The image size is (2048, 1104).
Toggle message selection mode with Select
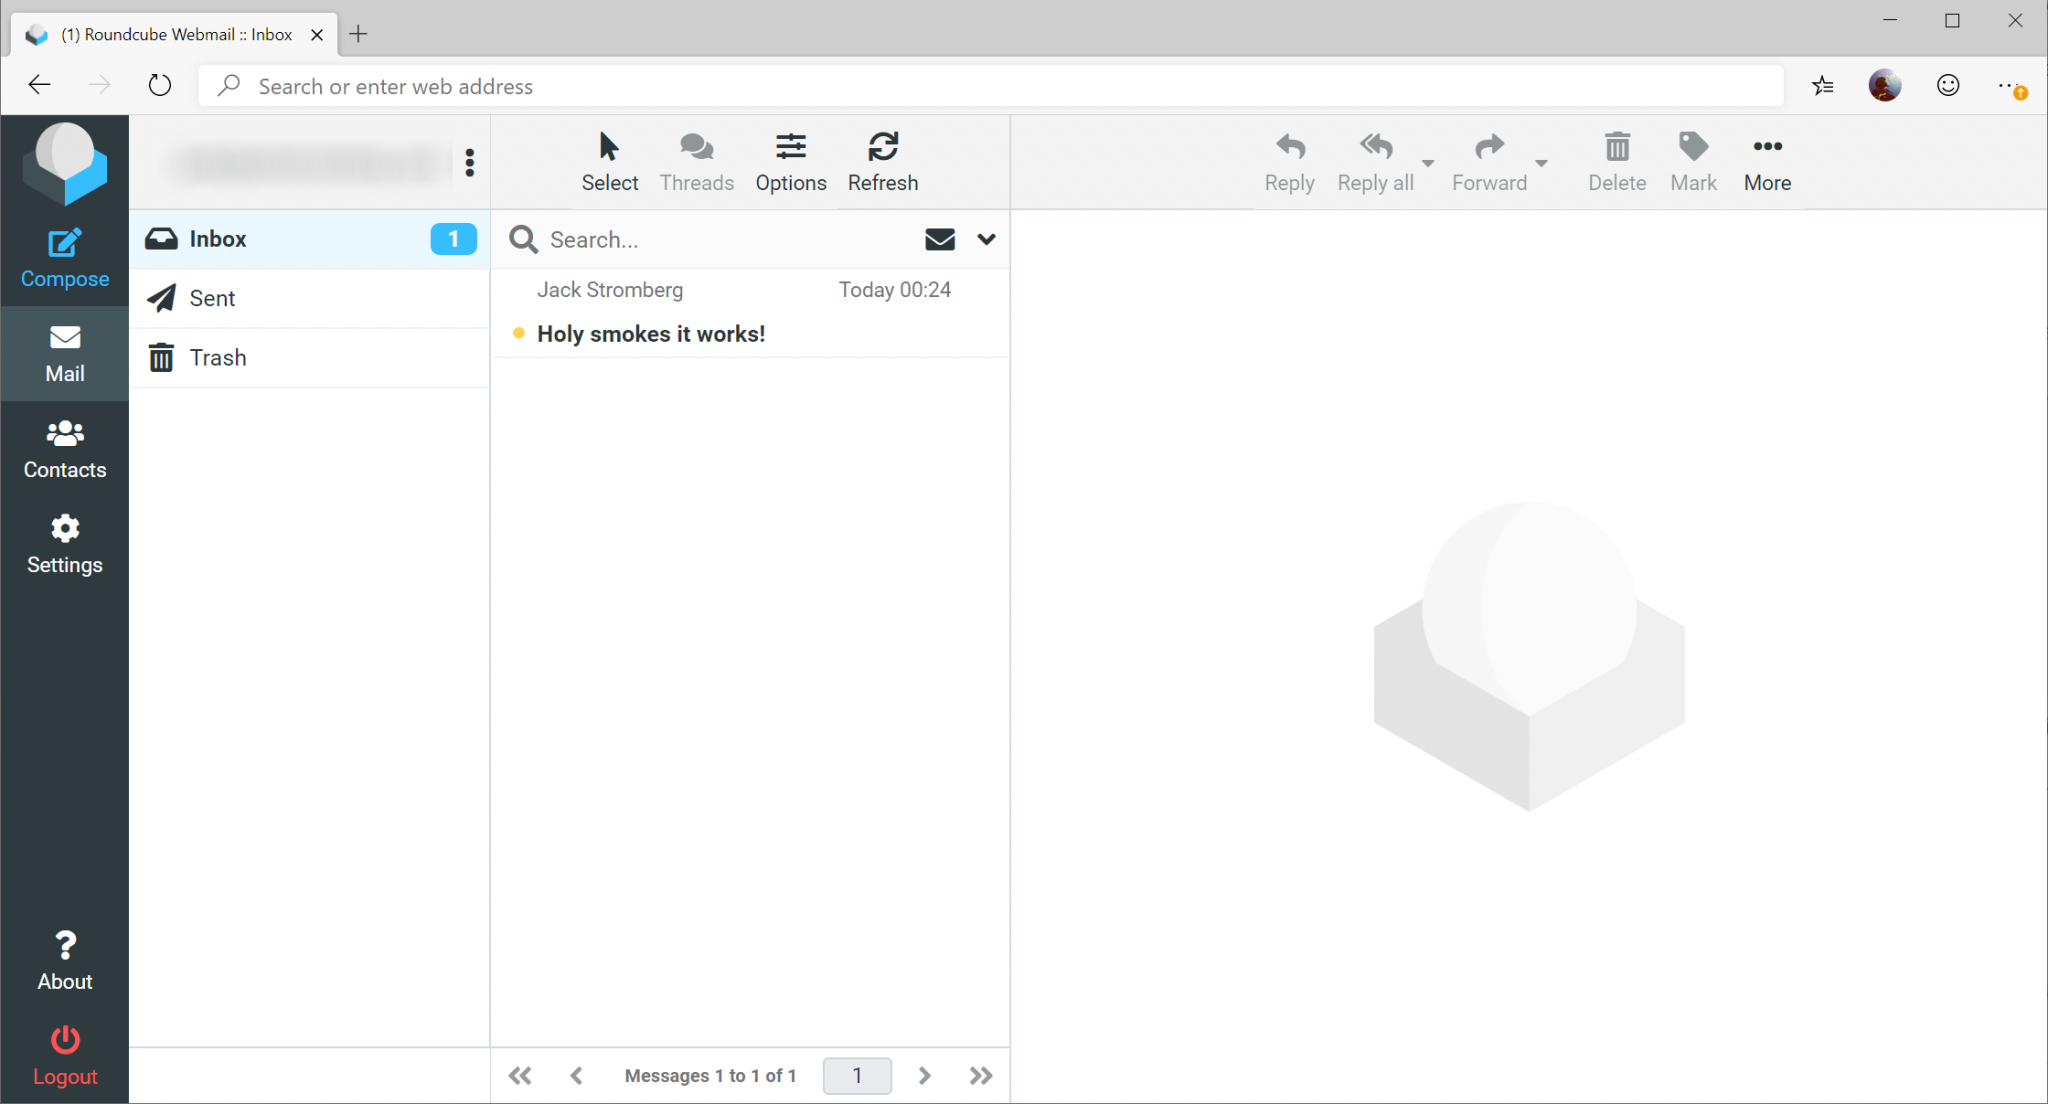(x=609, y=160)
